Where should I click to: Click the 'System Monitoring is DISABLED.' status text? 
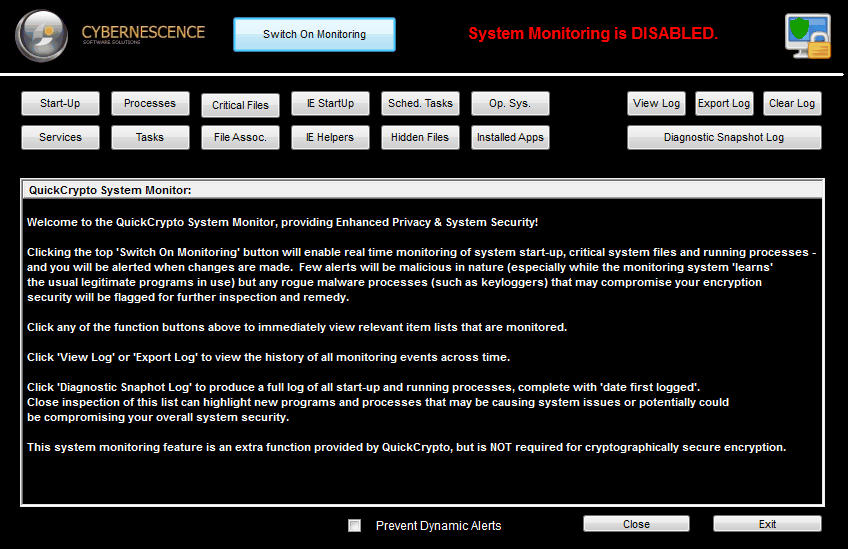point(593,34)
